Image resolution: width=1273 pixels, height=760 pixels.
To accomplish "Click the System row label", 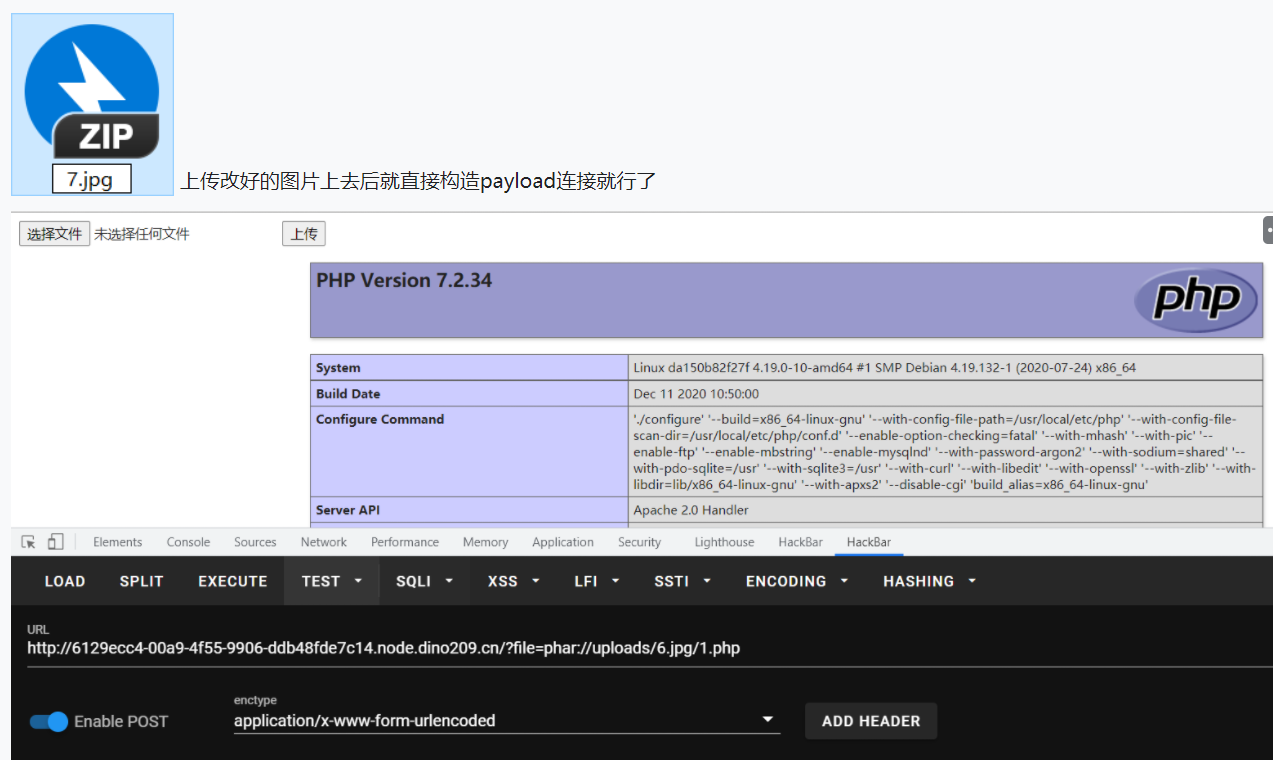I will (x=338, y=368).
